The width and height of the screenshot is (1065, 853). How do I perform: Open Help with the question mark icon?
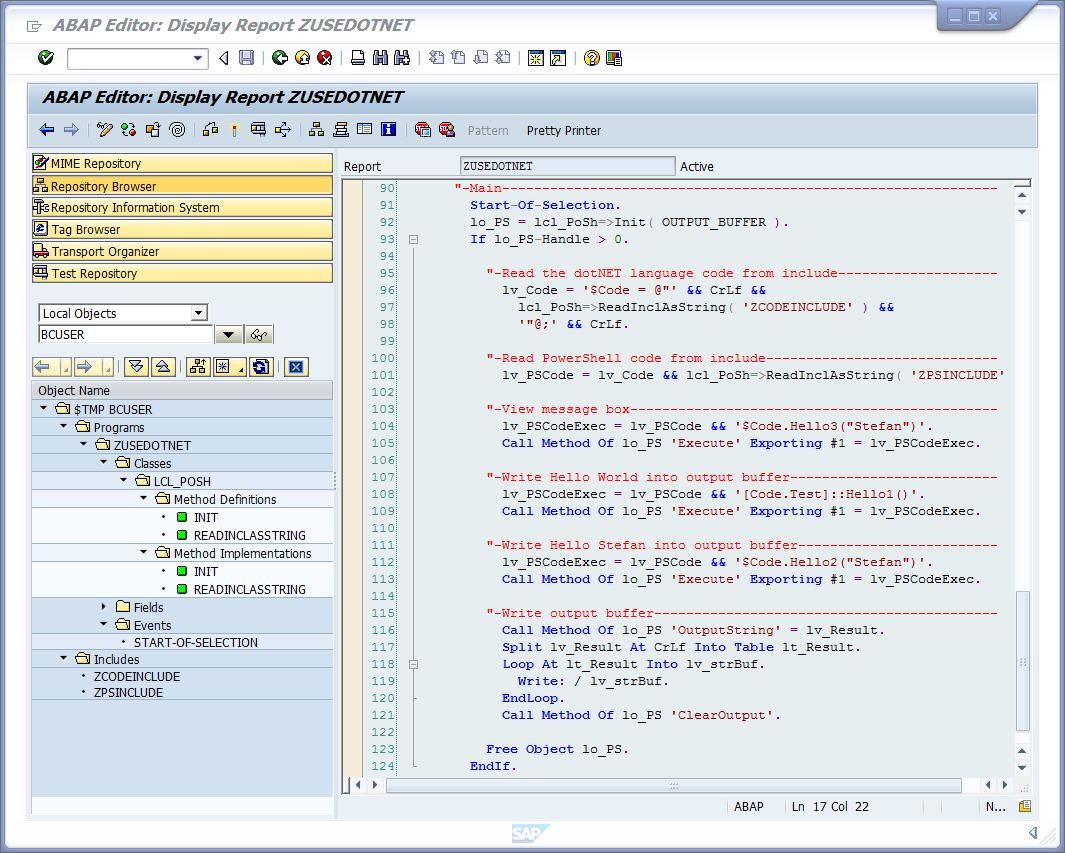(x=591, y=58)
